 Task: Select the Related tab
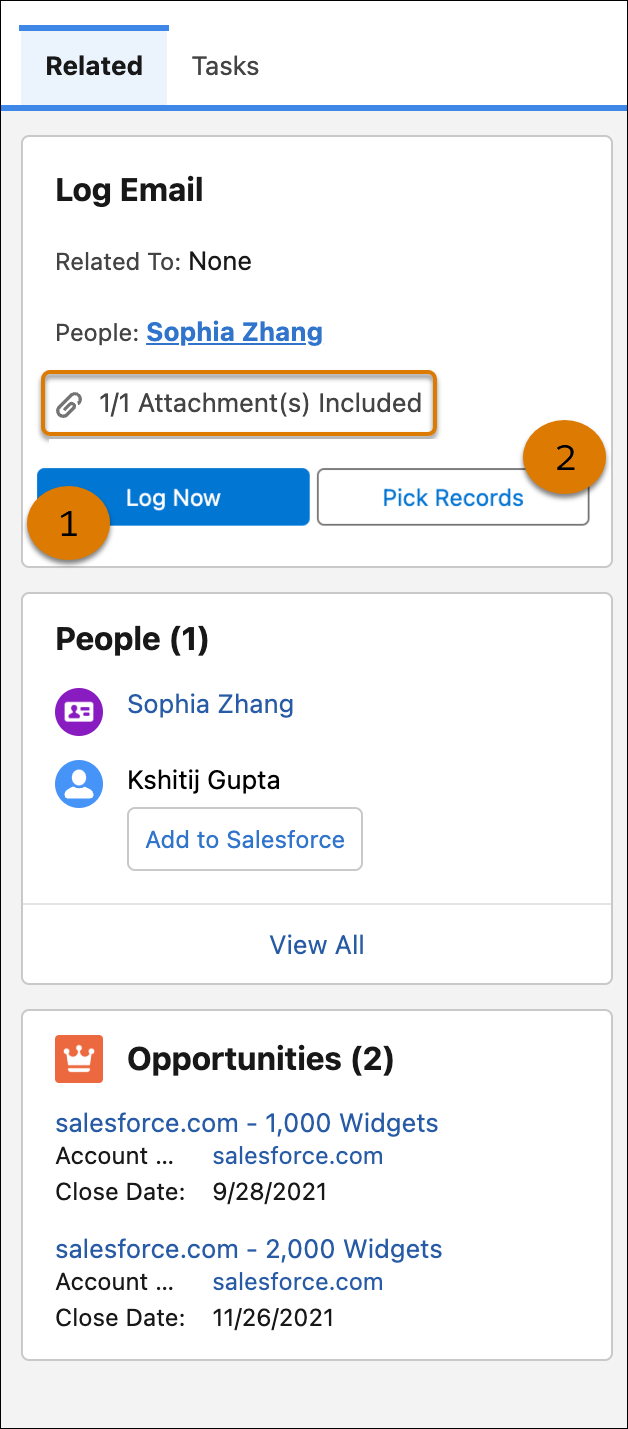point(94,67)
